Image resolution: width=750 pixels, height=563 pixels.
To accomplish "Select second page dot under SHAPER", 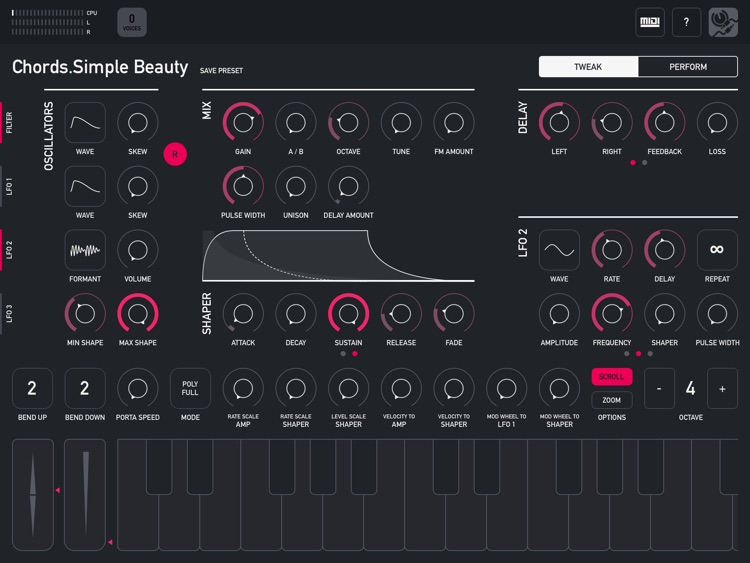I will pyautogui.click(x=354, y=354).
